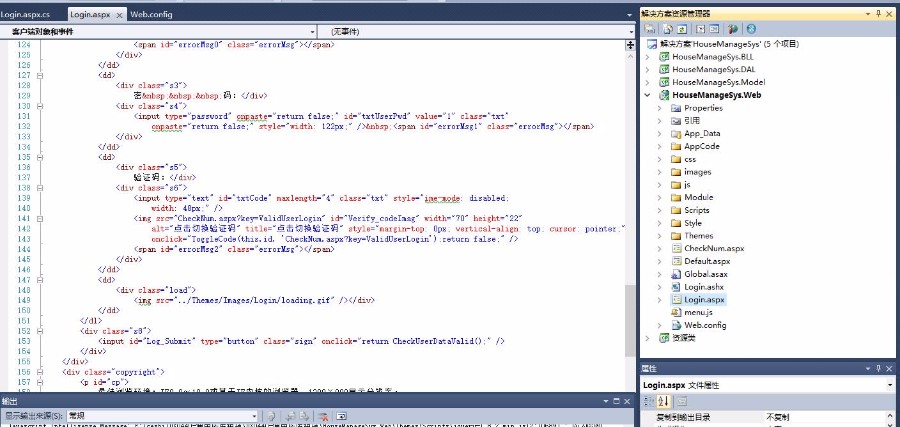Switch to the Web.config editor tab
Image resolution: width=900 pixels, height=427 pixels.
tap(148, 15)
